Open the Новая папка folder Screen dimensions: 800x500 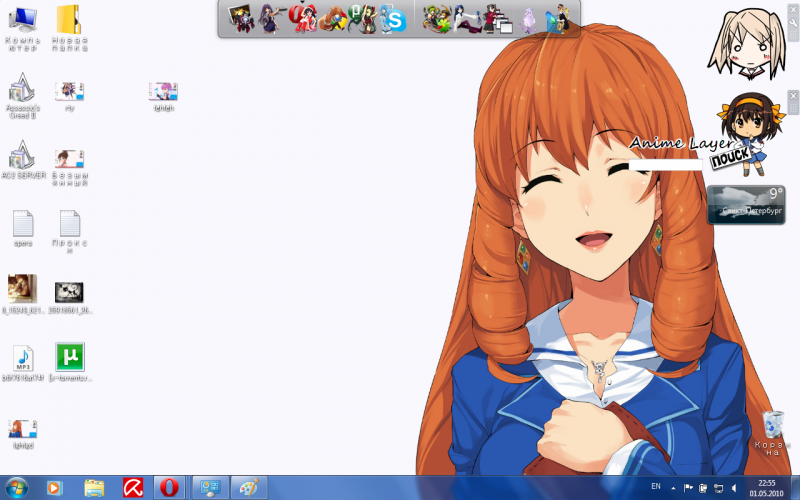pos(69,20)
